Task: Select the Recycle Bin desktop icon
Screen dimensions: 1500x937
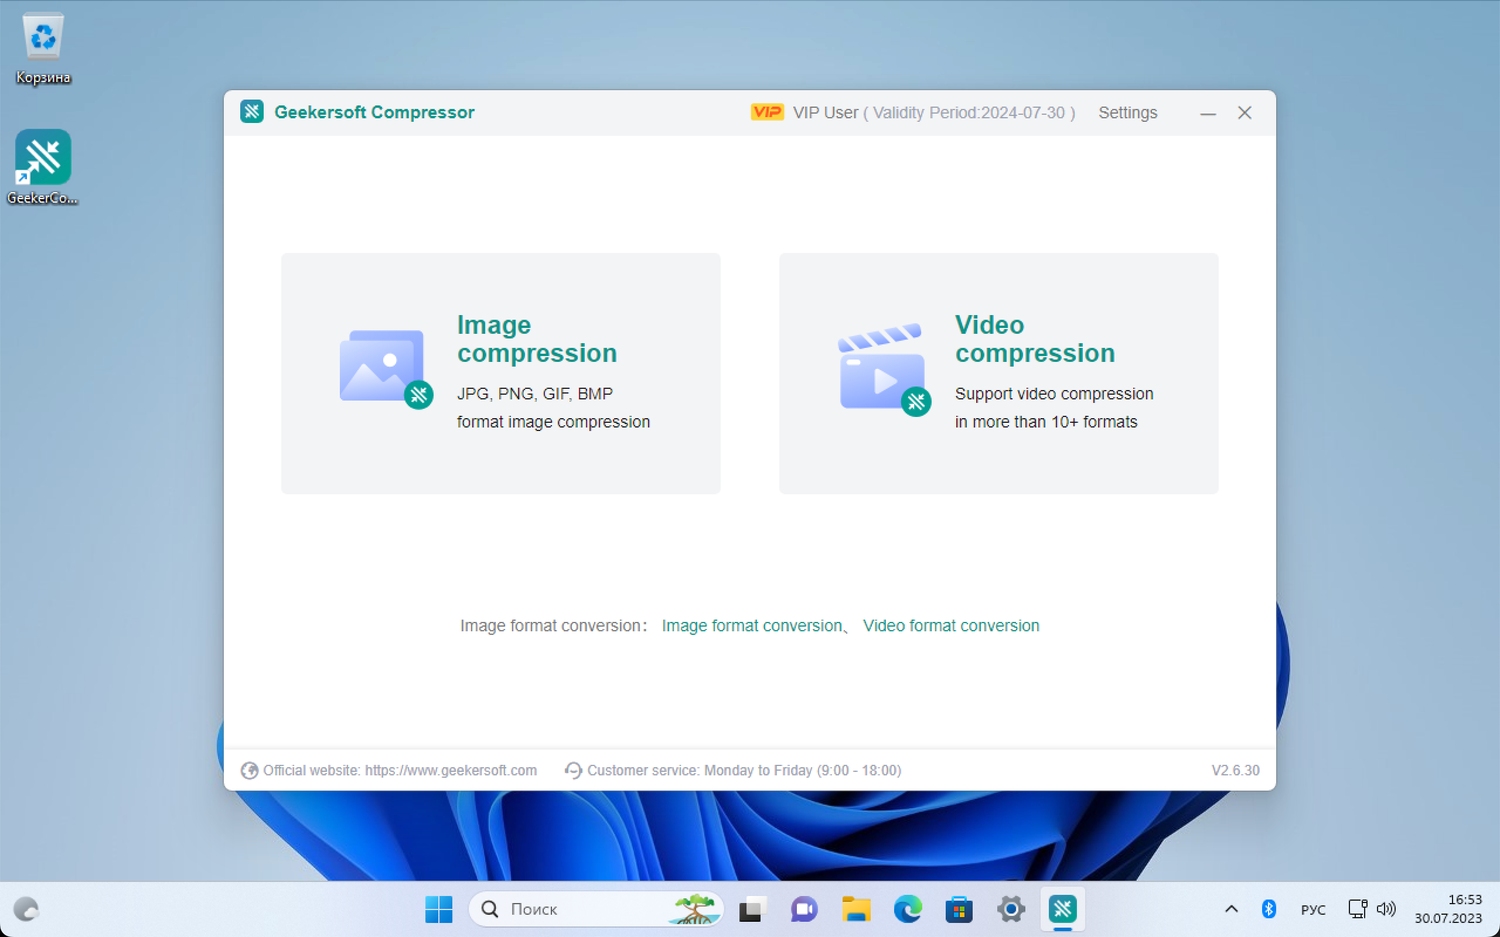Action: click(43, 48)
